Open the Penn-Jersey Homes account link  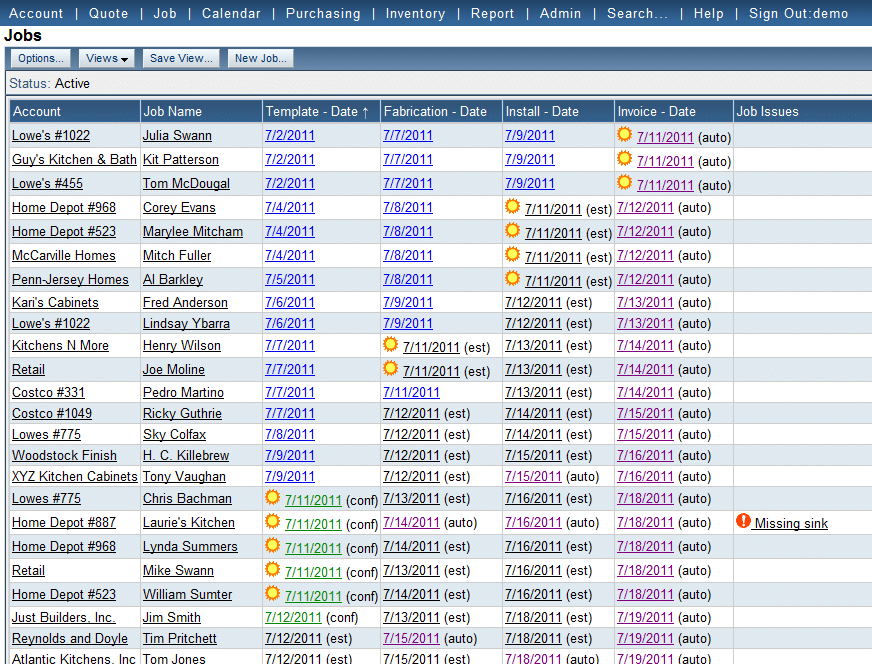70,279
